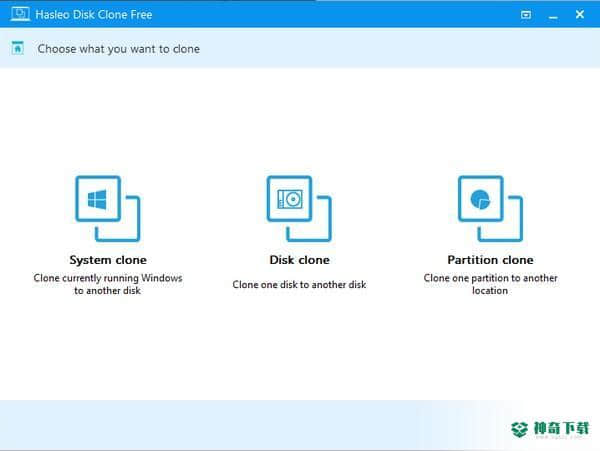The height and width of the screenshot is (451, 600).
Task: Click "Clone one partition to another location" text
Action: [490, 284]
